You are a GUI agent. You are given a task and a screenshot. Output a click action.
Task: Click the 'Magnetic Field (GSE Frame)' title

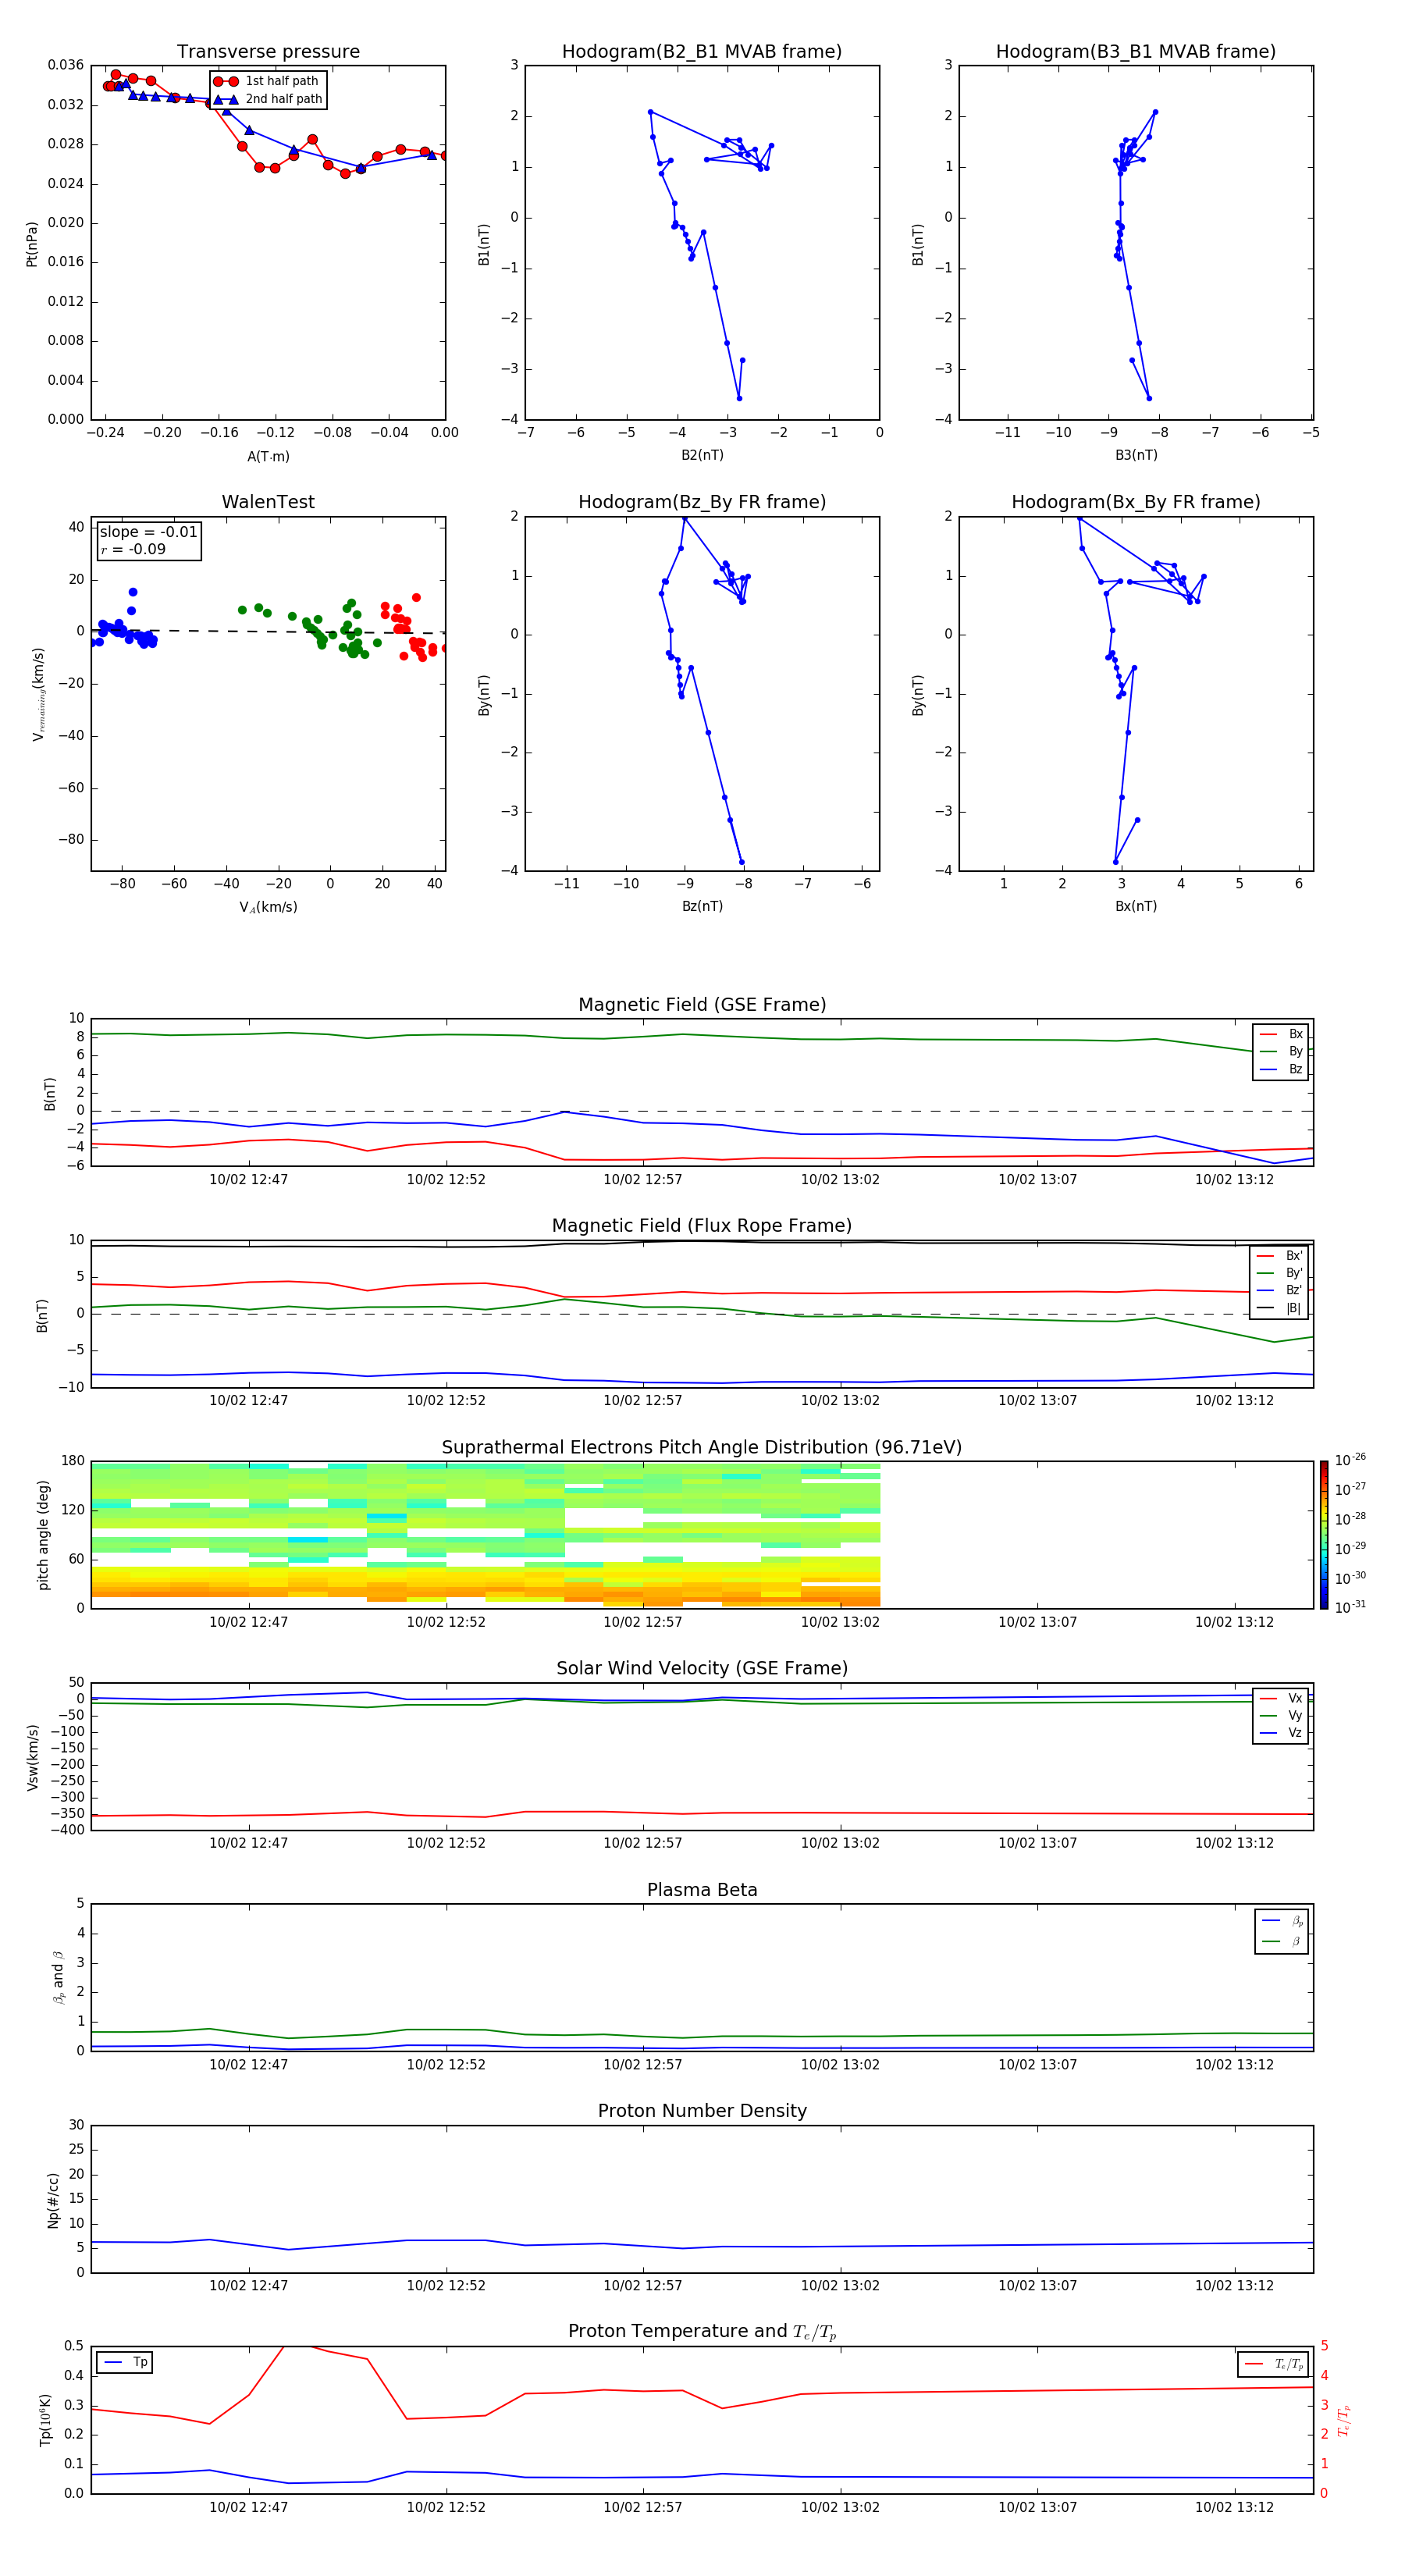tap(702, 1005)
